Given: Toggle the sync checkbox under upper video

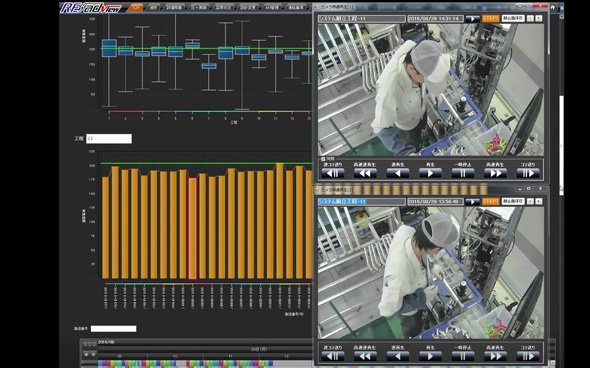Looking at the screenshot, I should coord(323,159).
